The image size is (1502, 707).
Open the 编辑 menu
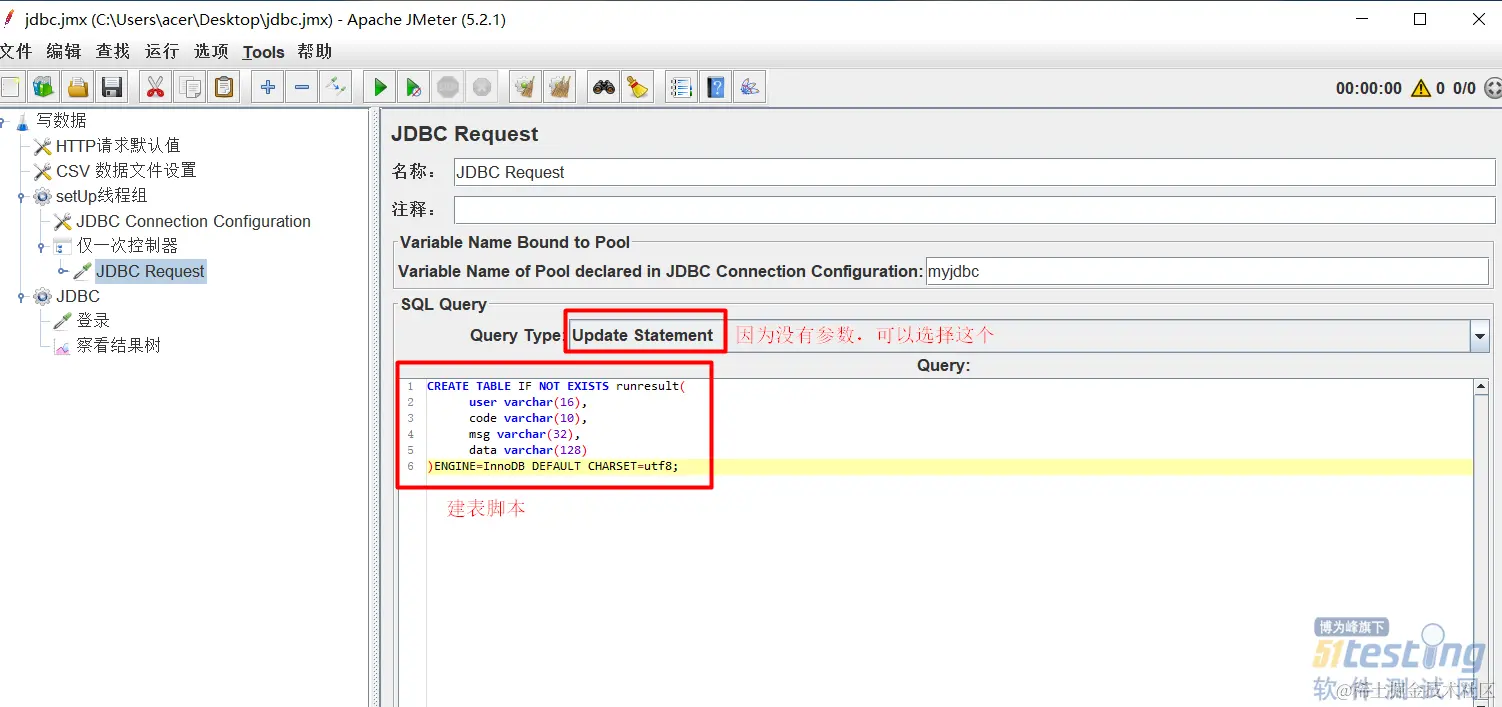pos(64,51)
